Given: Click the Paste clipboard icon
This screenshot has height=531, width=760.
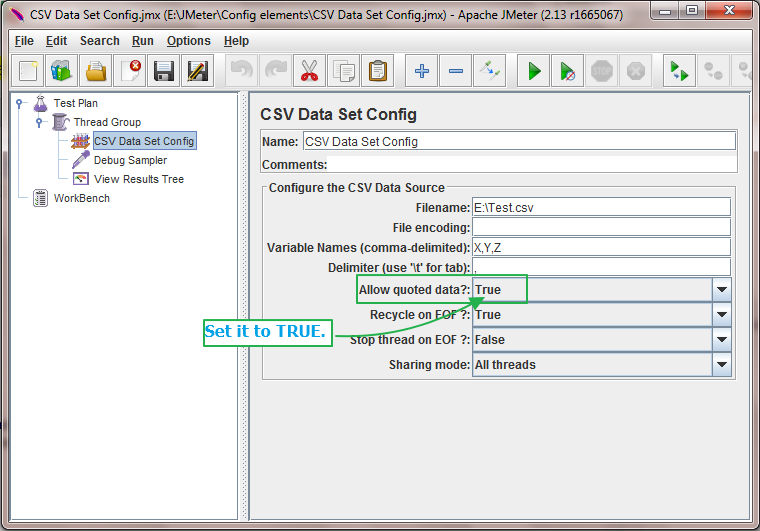Looking at the screenshot, I should click(x=378, y=71).
